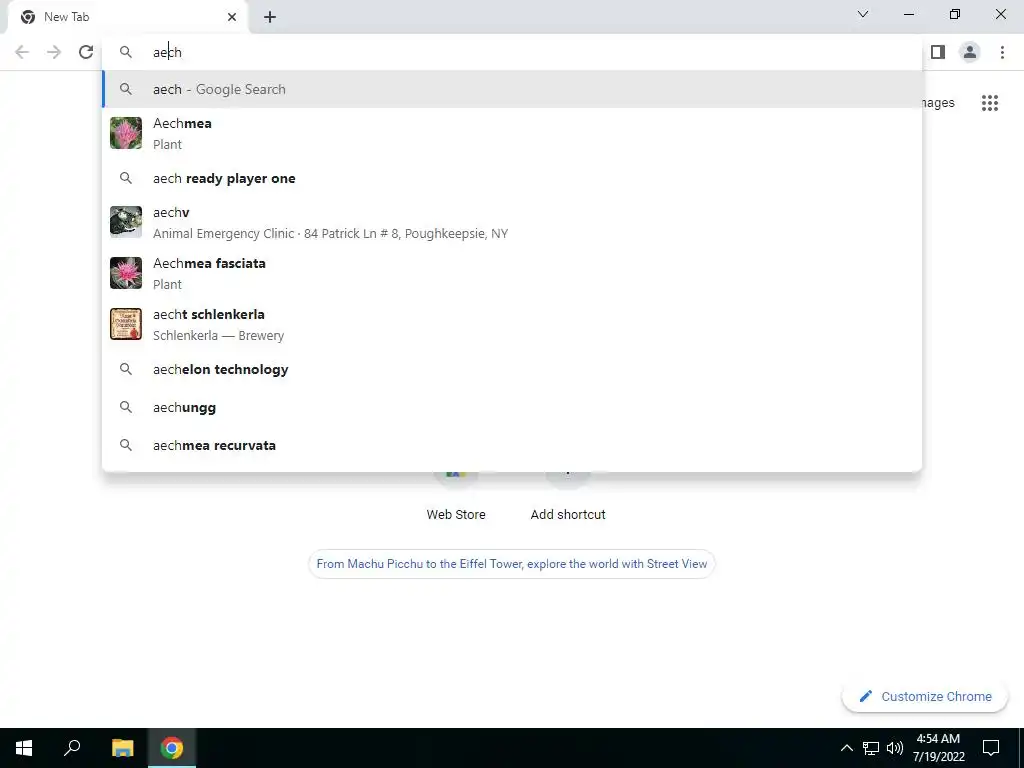Choose 'aech - Google Search' suggestion
Screen dimensions: 1024x768
[512, 89]
